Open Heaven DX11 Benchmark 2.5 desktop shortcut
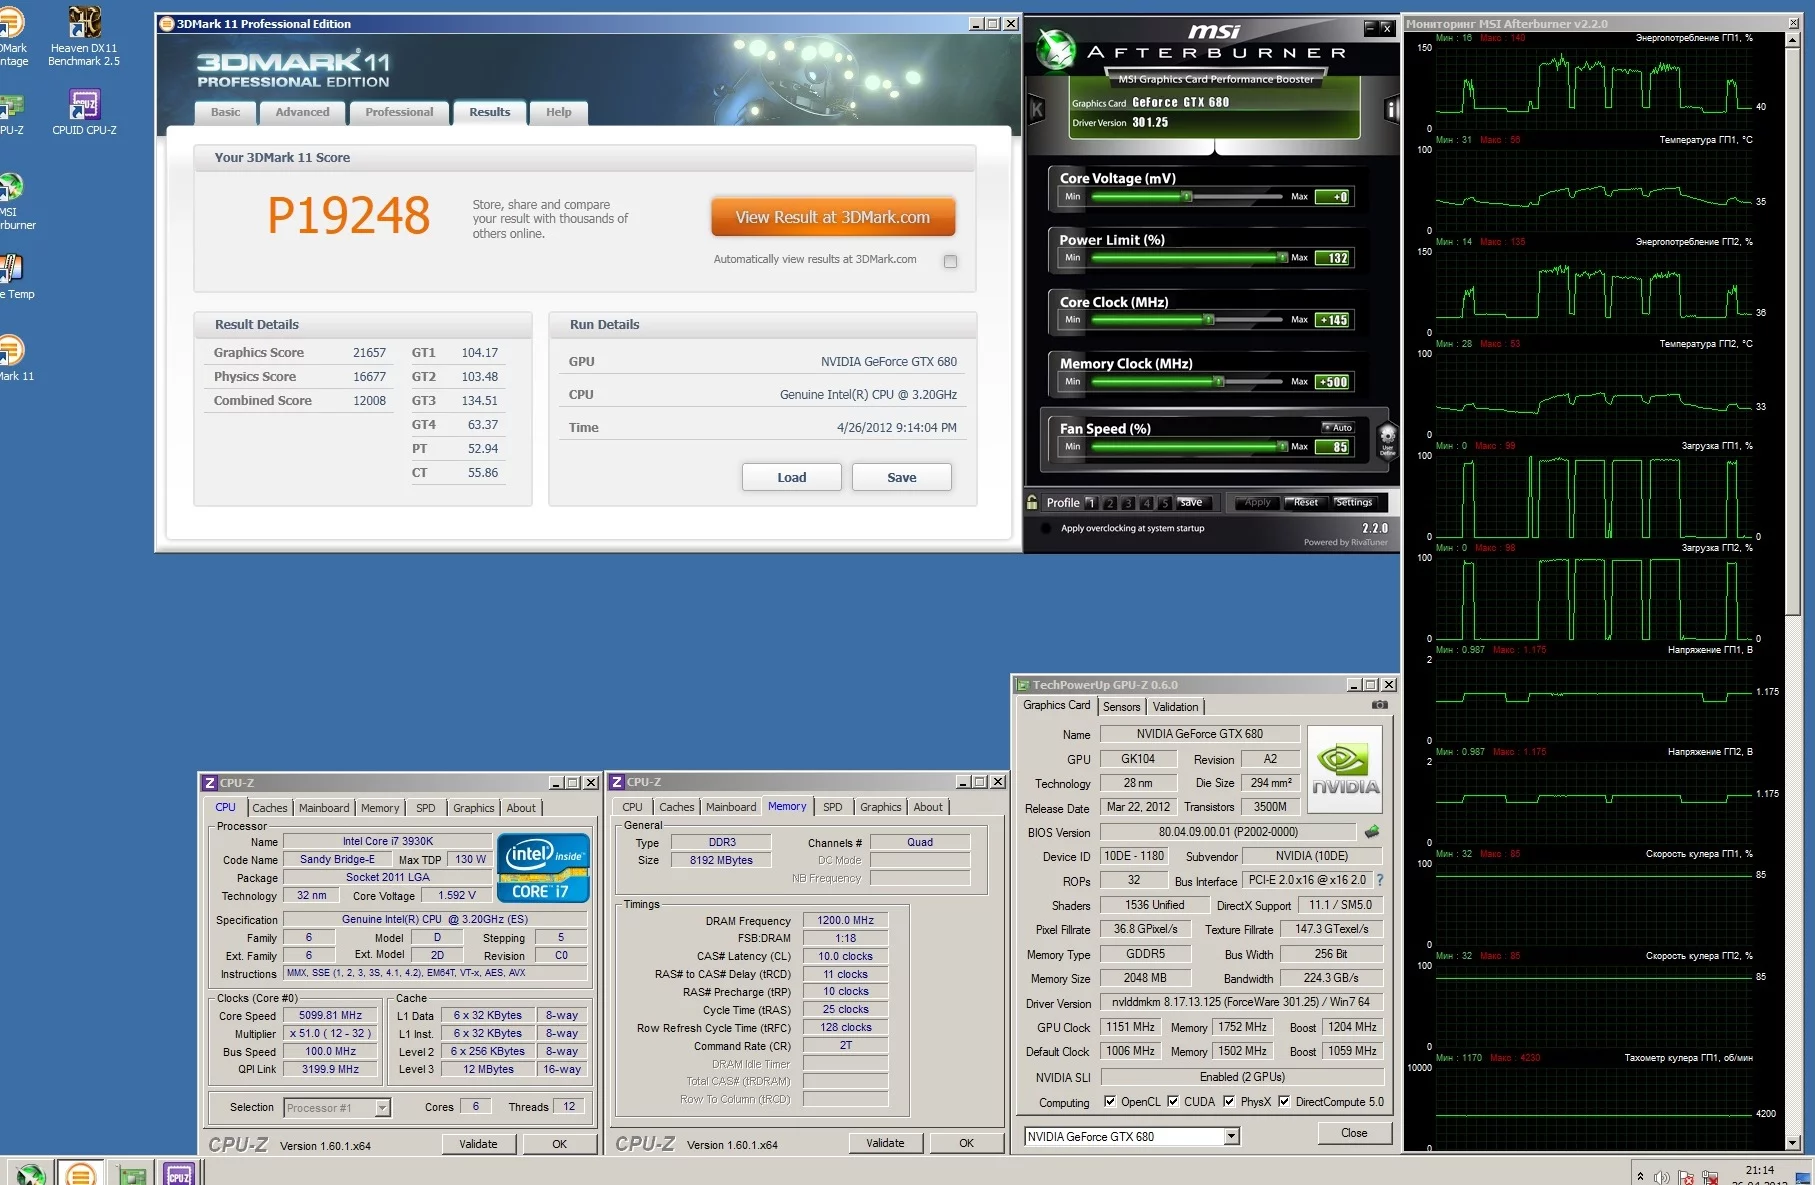 point(84,36)
